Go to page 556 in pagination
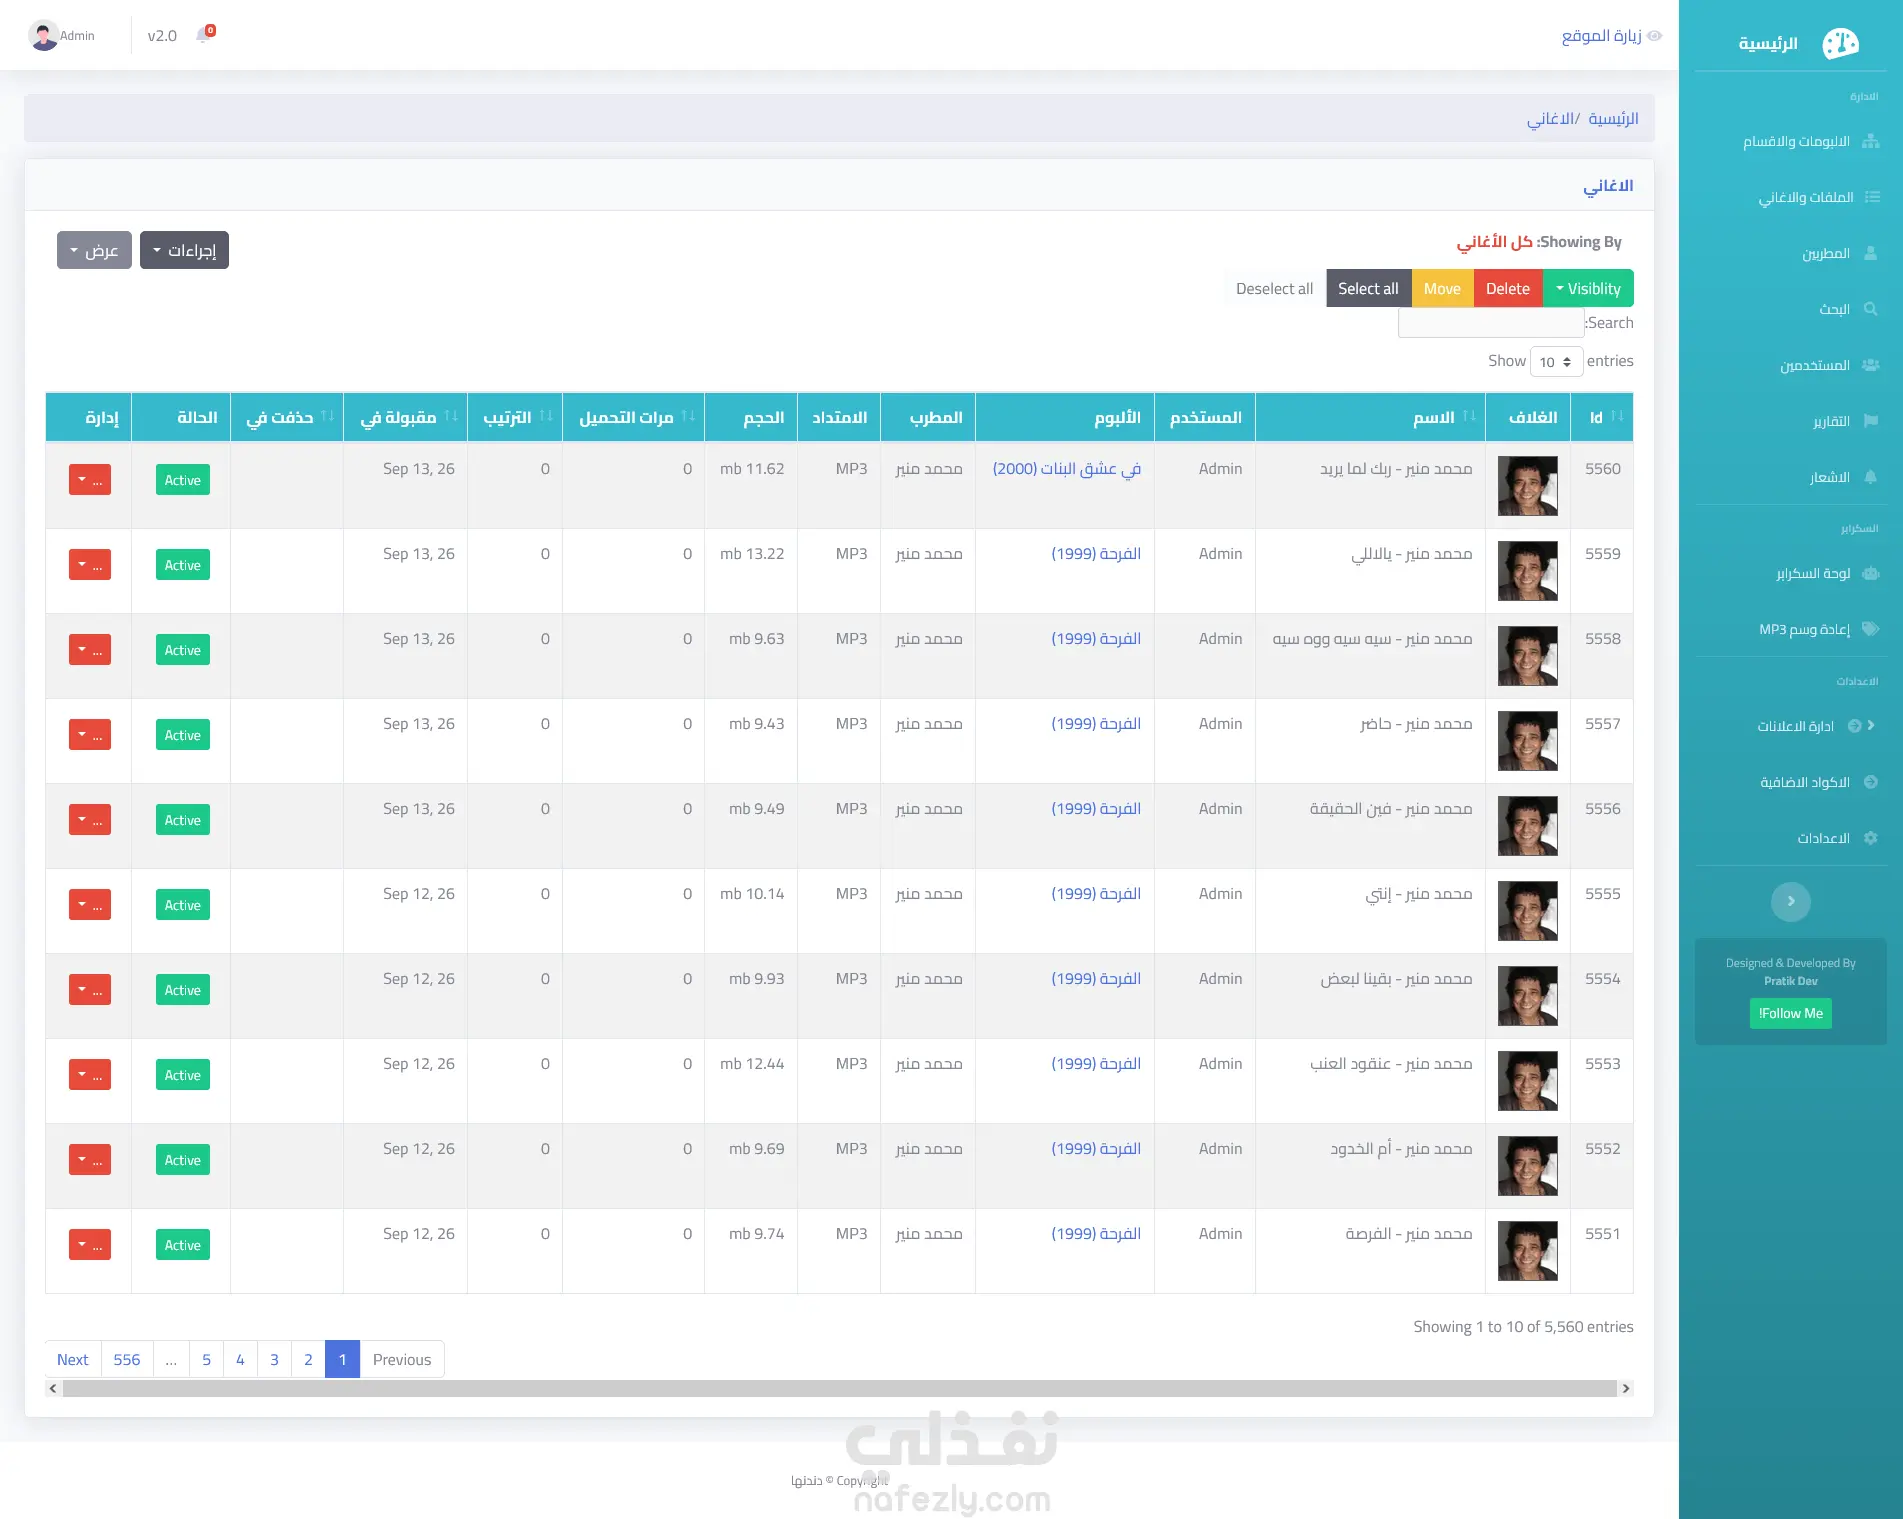 click(x=127, y=1359)
